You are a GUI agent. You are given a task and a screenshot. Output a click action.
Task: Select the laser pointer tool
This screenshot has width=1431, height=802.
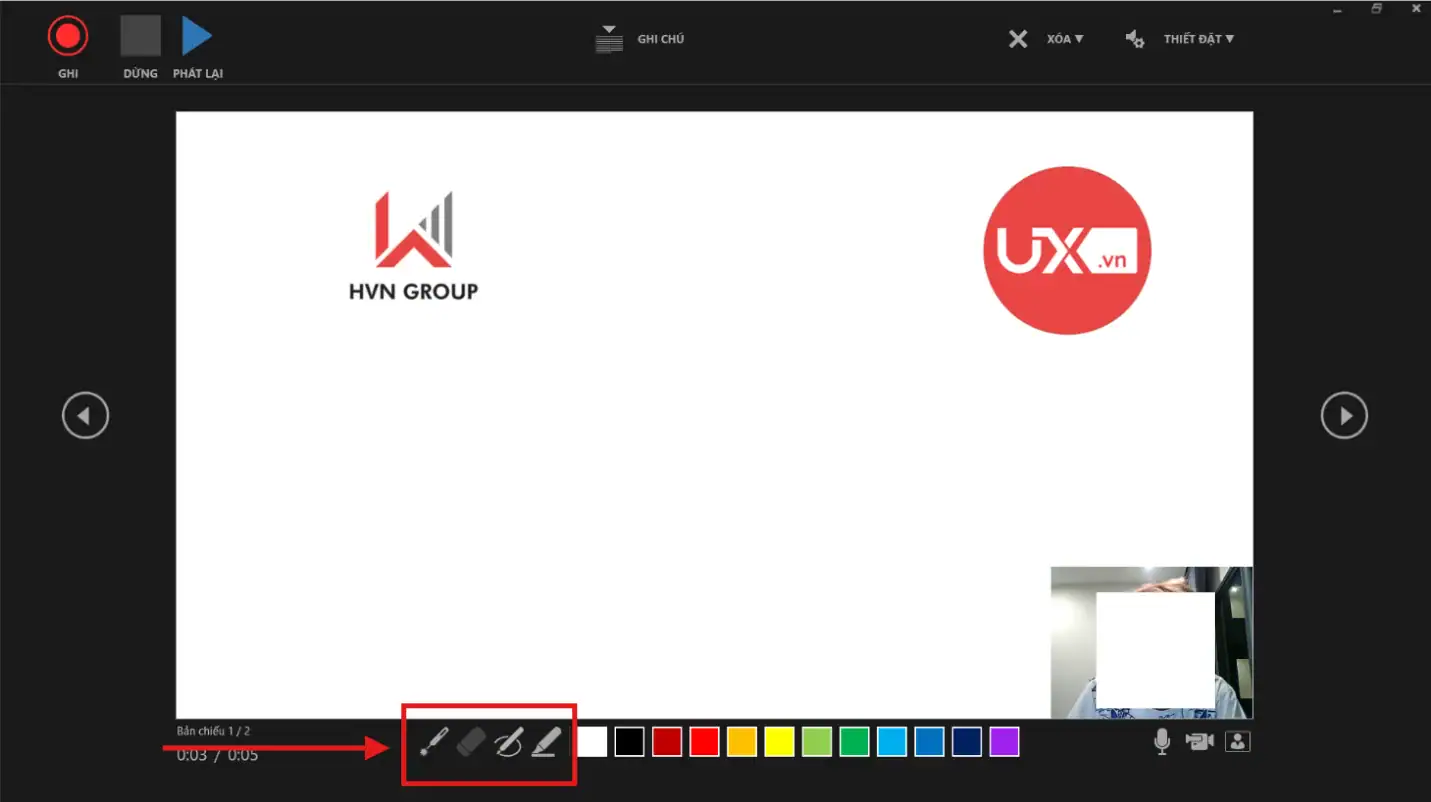click(433, 742)
